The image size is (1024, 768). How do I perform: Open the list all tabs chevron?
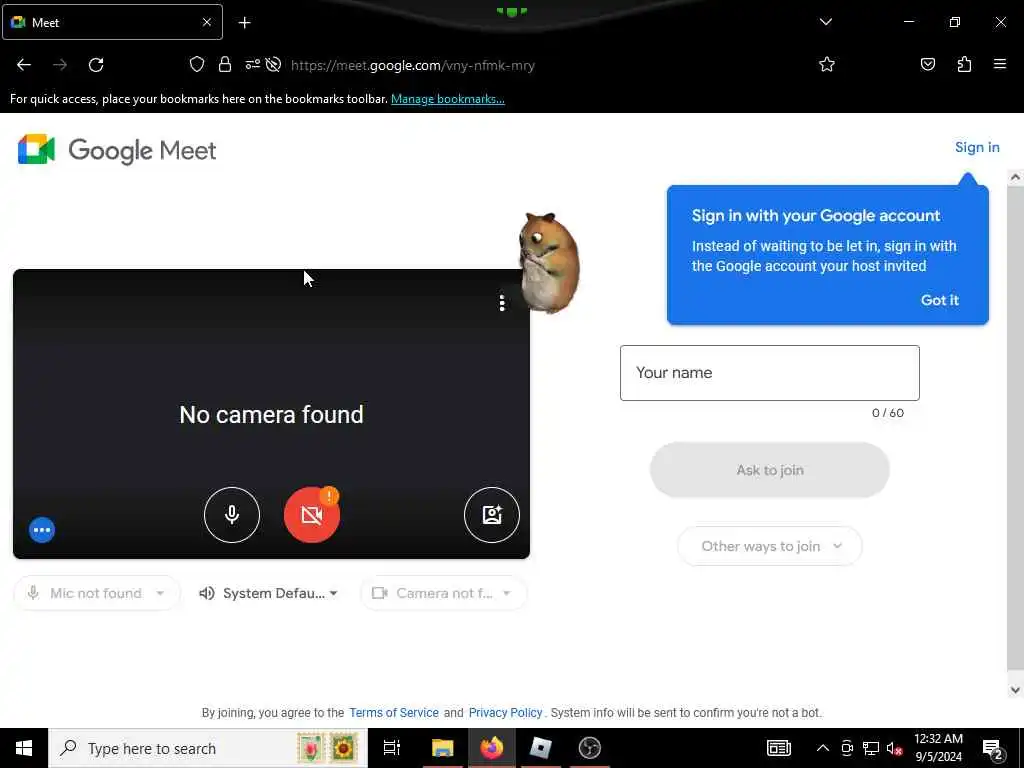click(x=825, y=22)
